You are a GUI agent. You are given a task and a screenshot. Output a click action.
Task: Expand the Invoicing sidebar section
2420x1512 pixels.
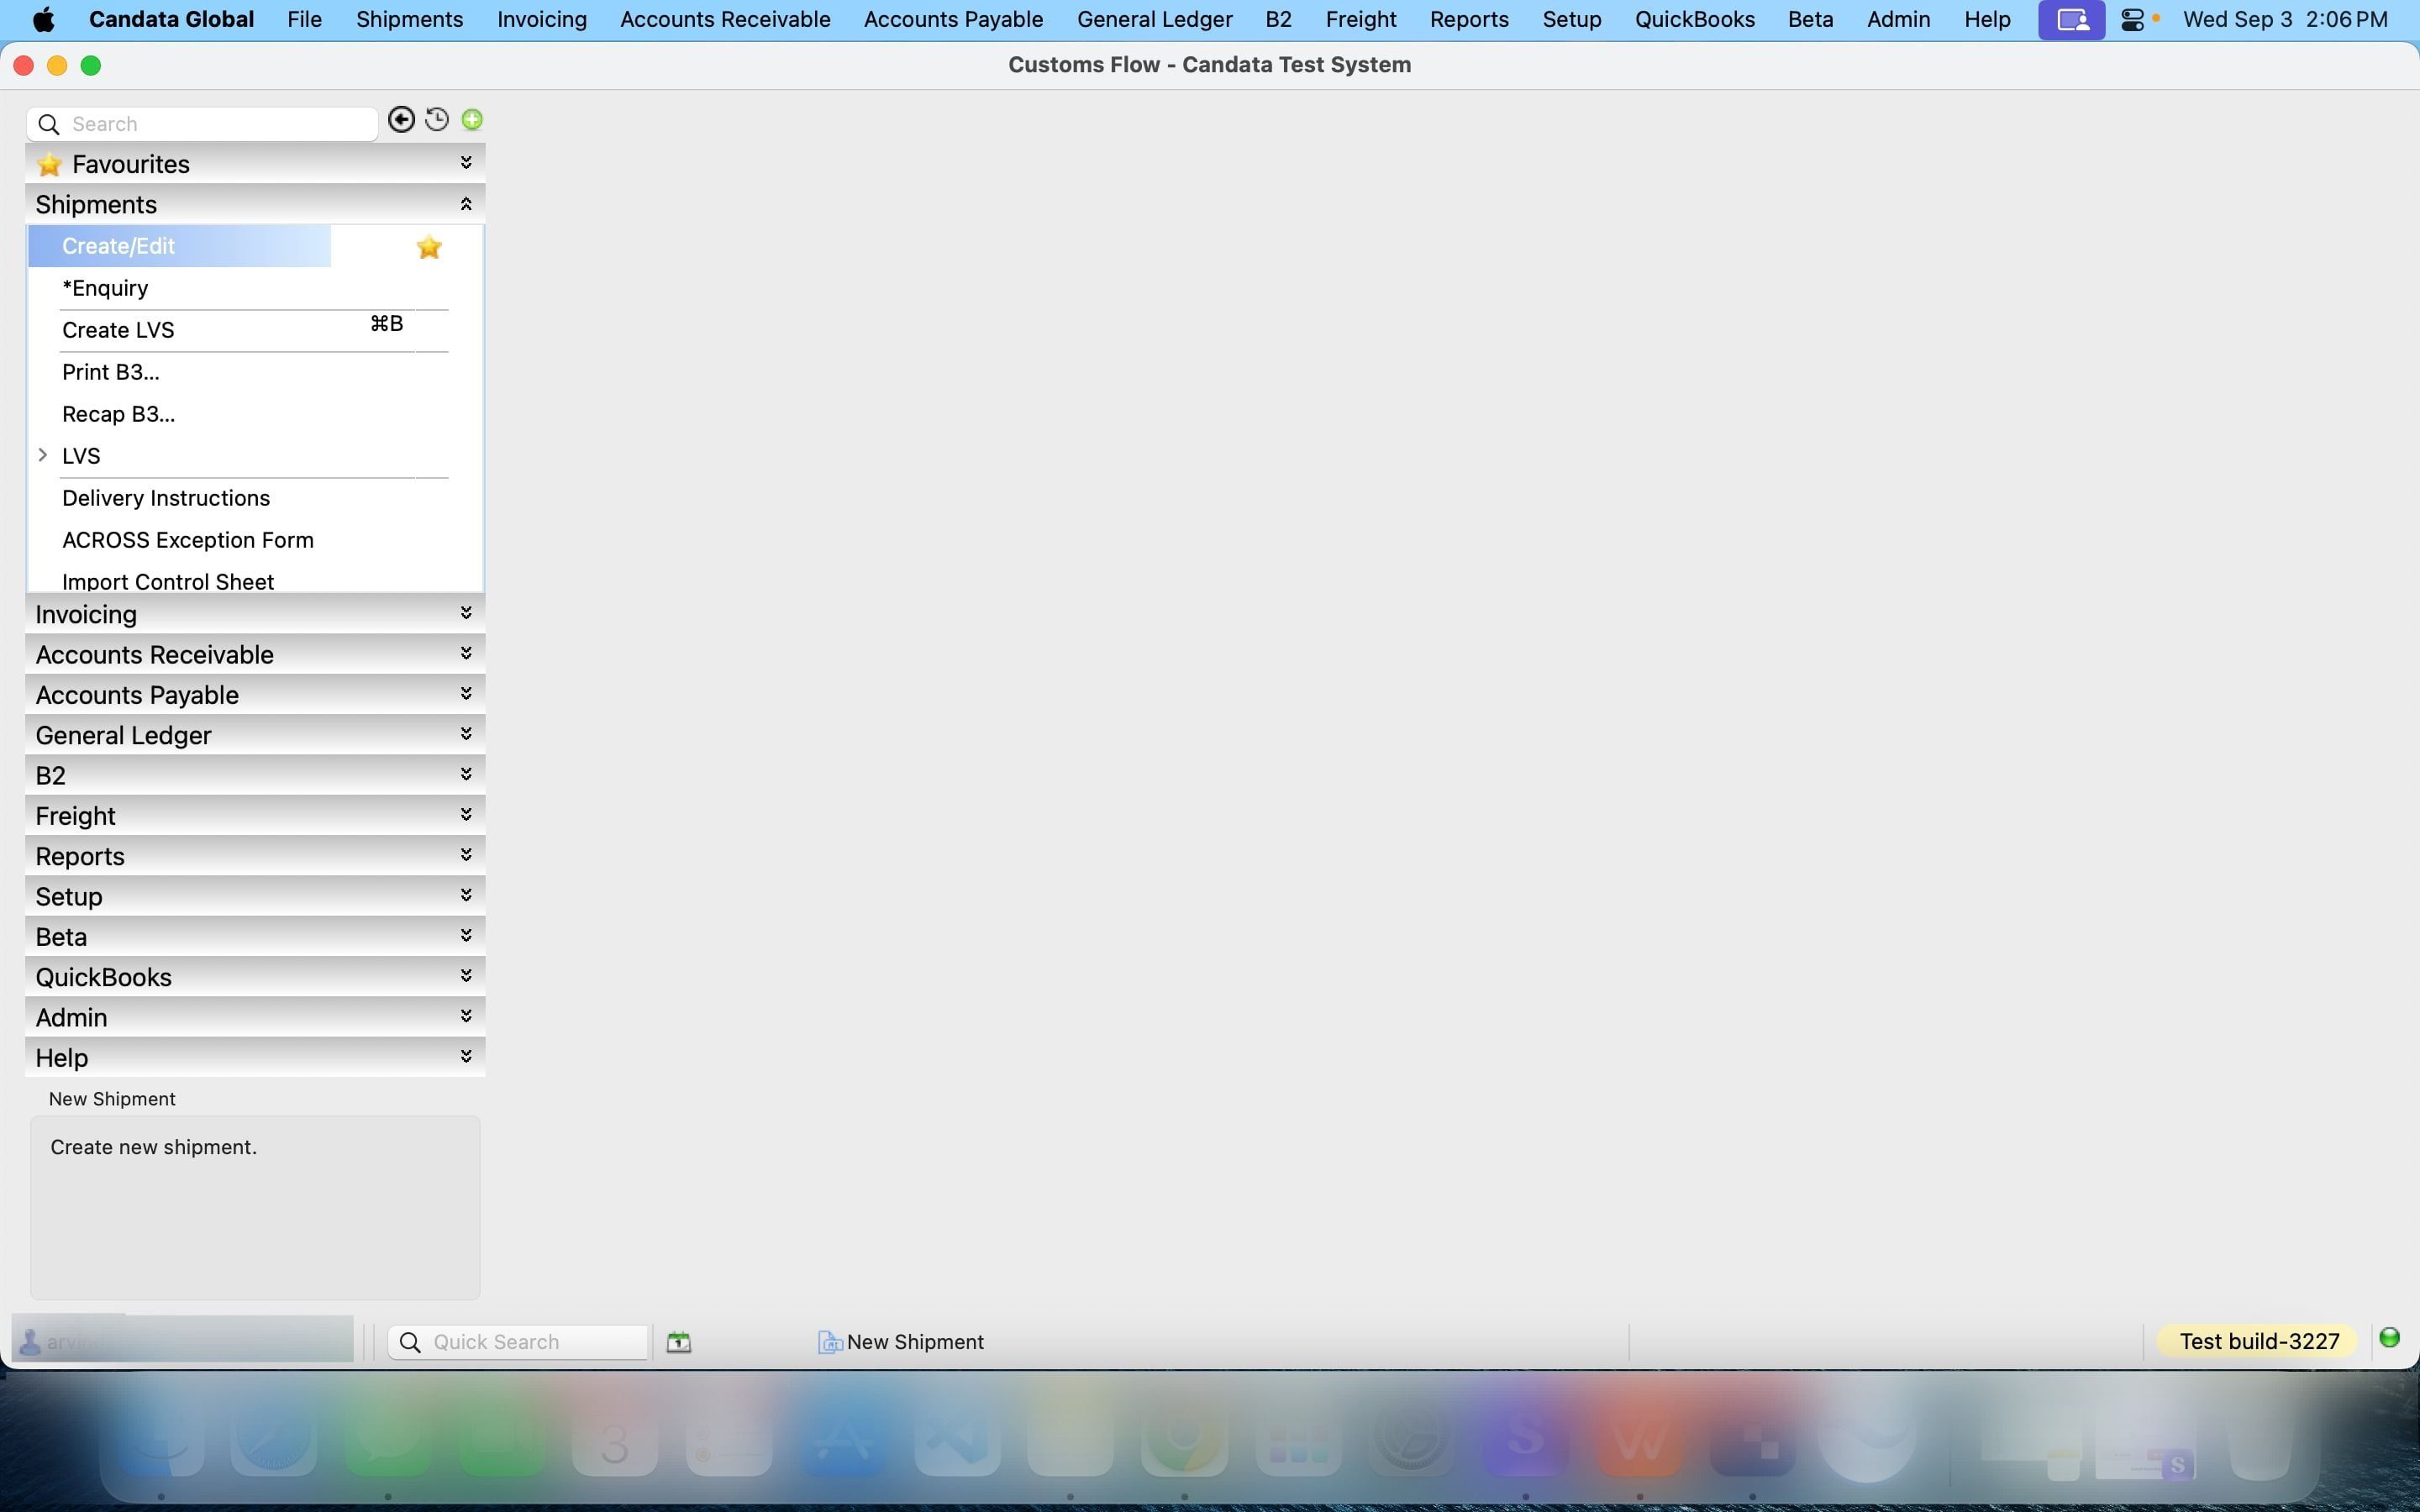(x=466, y=612)
